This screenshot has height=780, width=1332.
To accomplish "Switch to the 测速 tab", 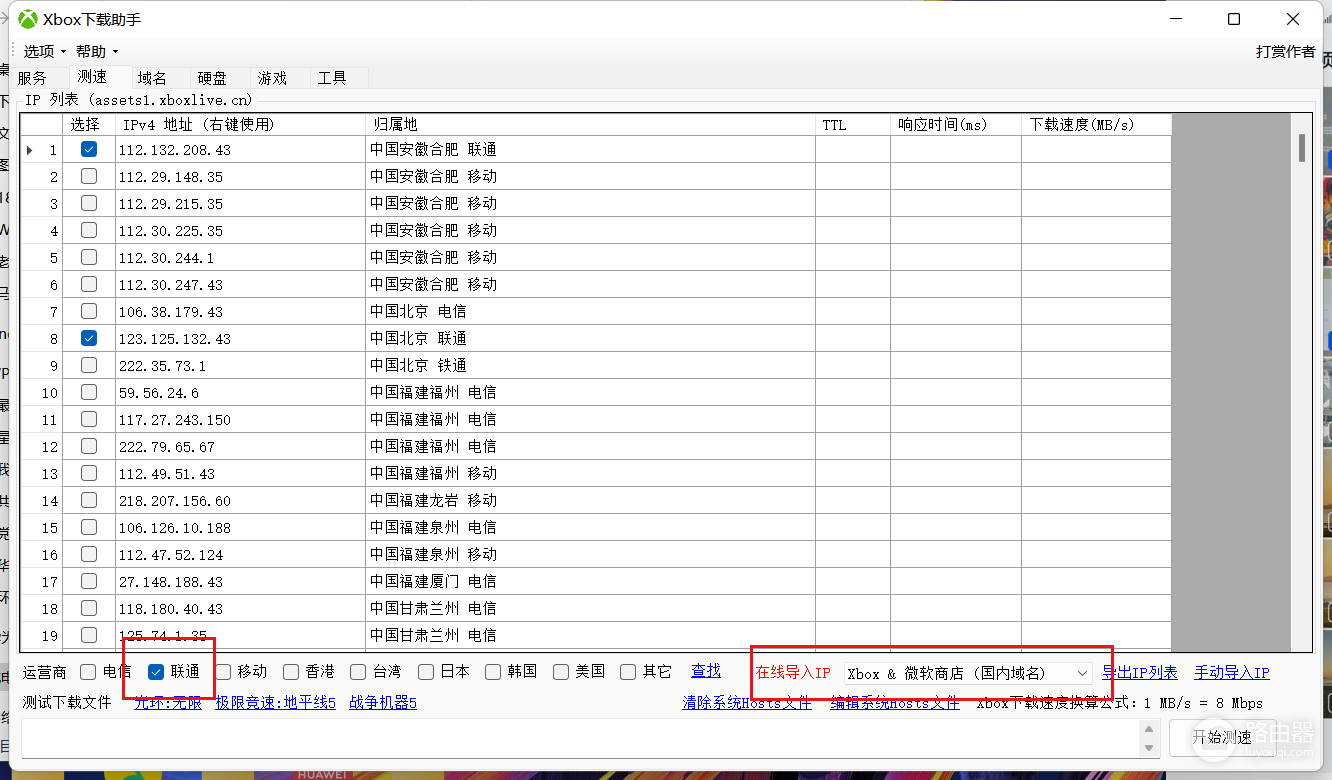I will click(92, 77).
